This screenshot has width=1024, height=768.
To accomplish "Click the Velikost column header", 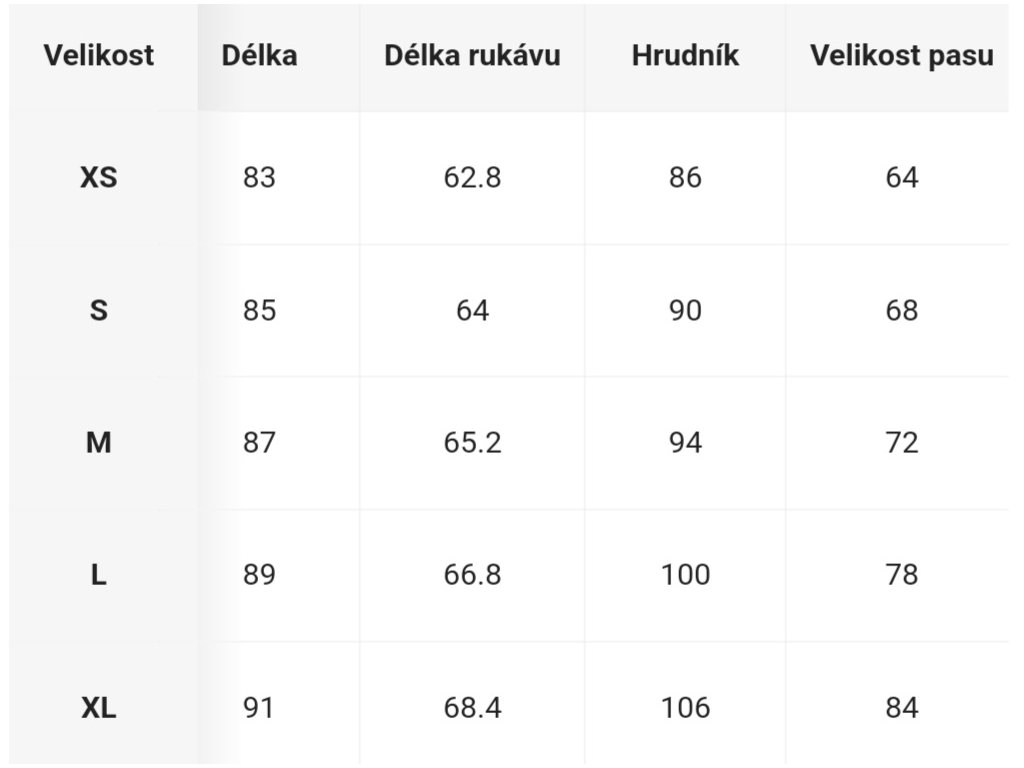I will click(99, 56).
